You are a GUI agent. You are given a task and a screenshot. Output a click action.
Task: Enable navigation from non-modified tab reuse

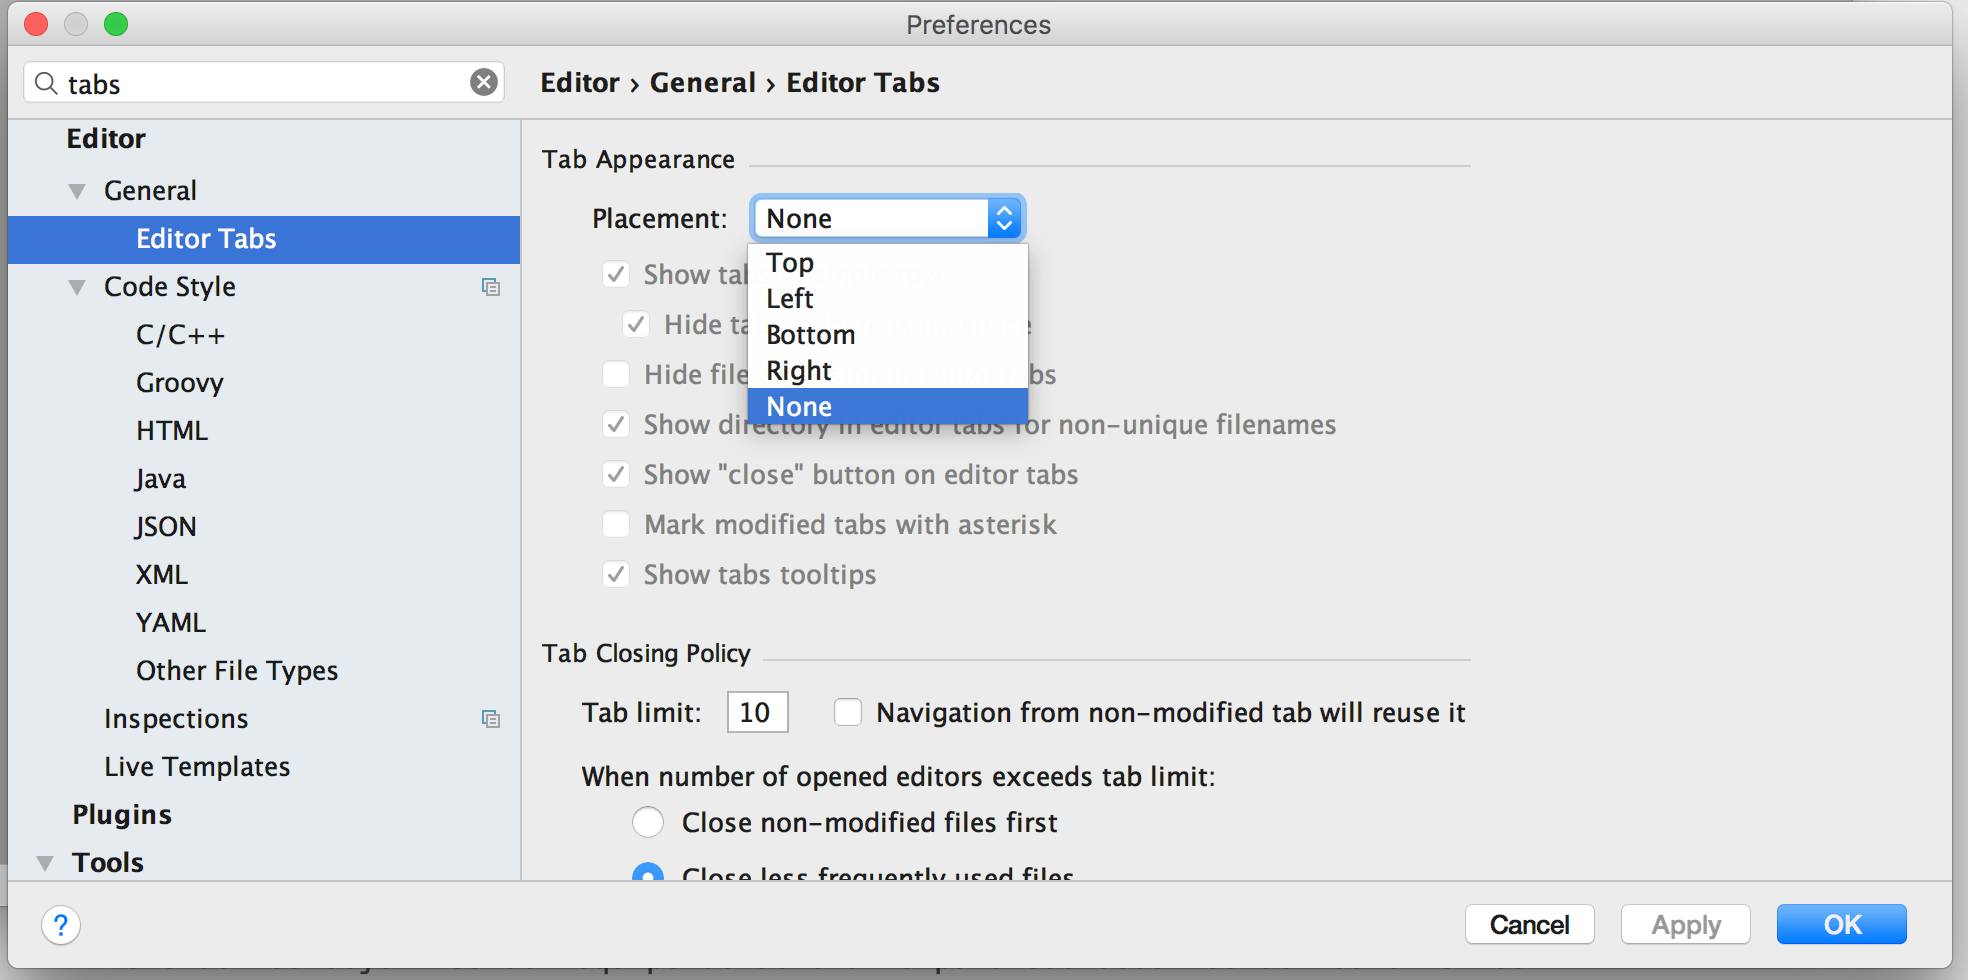(x=848, y=712)
